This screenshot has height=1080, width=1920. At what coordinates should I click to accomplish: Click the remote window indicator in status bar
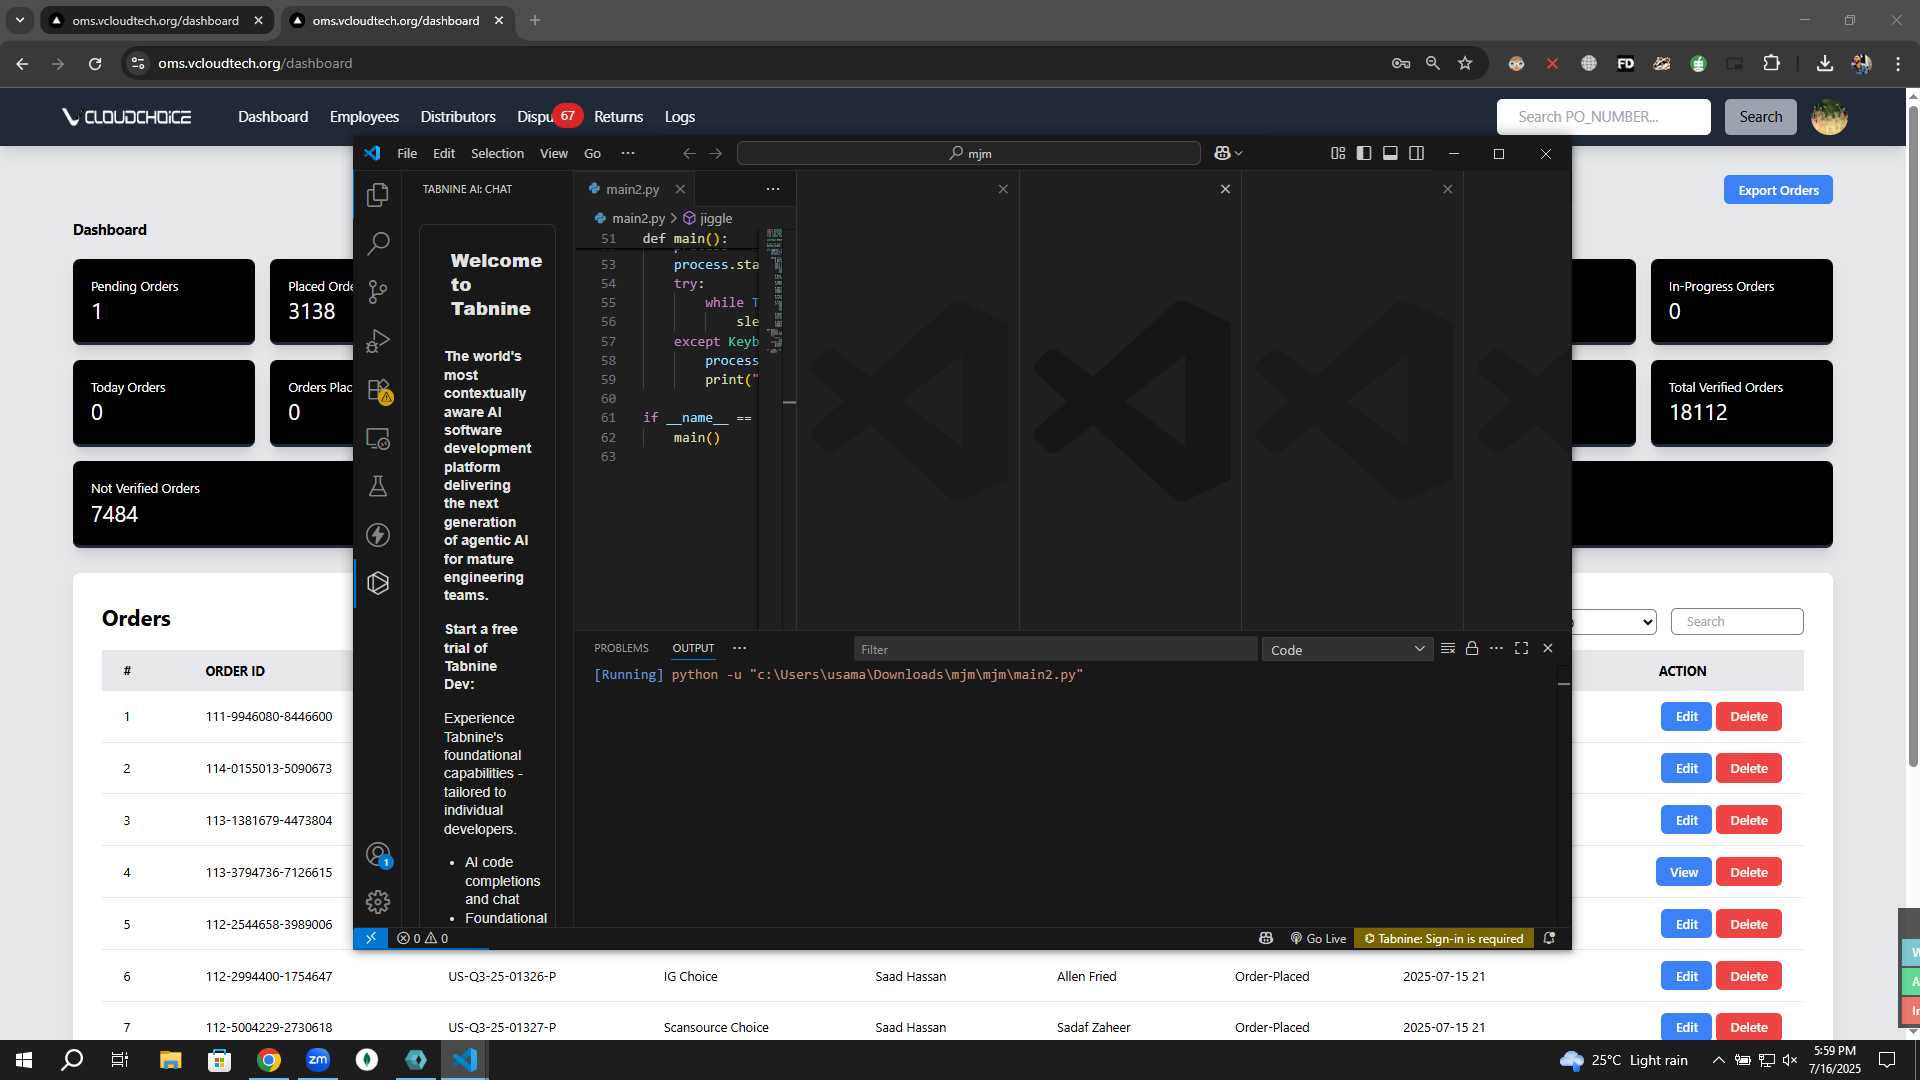370,938
